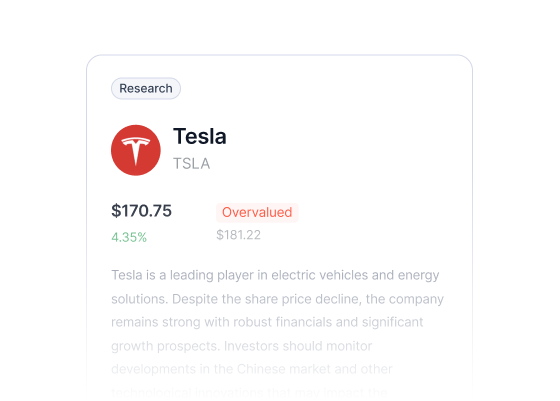The image size is (560, 401).
Task: Open the Tesla company name heading
Action: coord(200,136)
